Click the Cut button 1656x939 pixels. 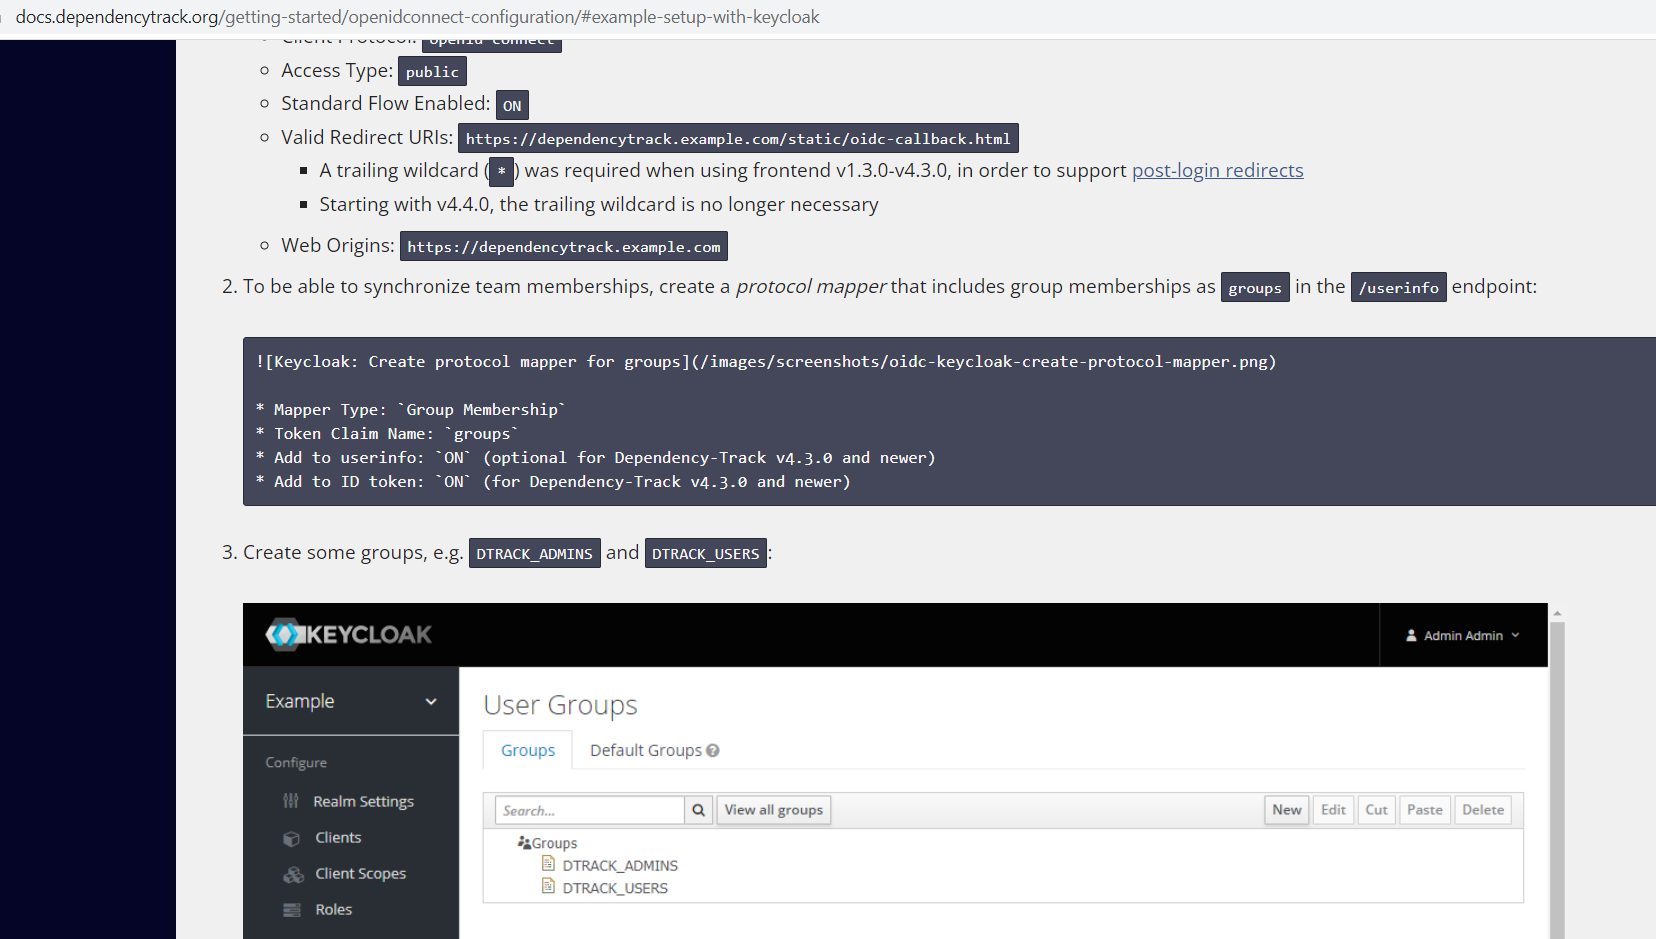1377,810
